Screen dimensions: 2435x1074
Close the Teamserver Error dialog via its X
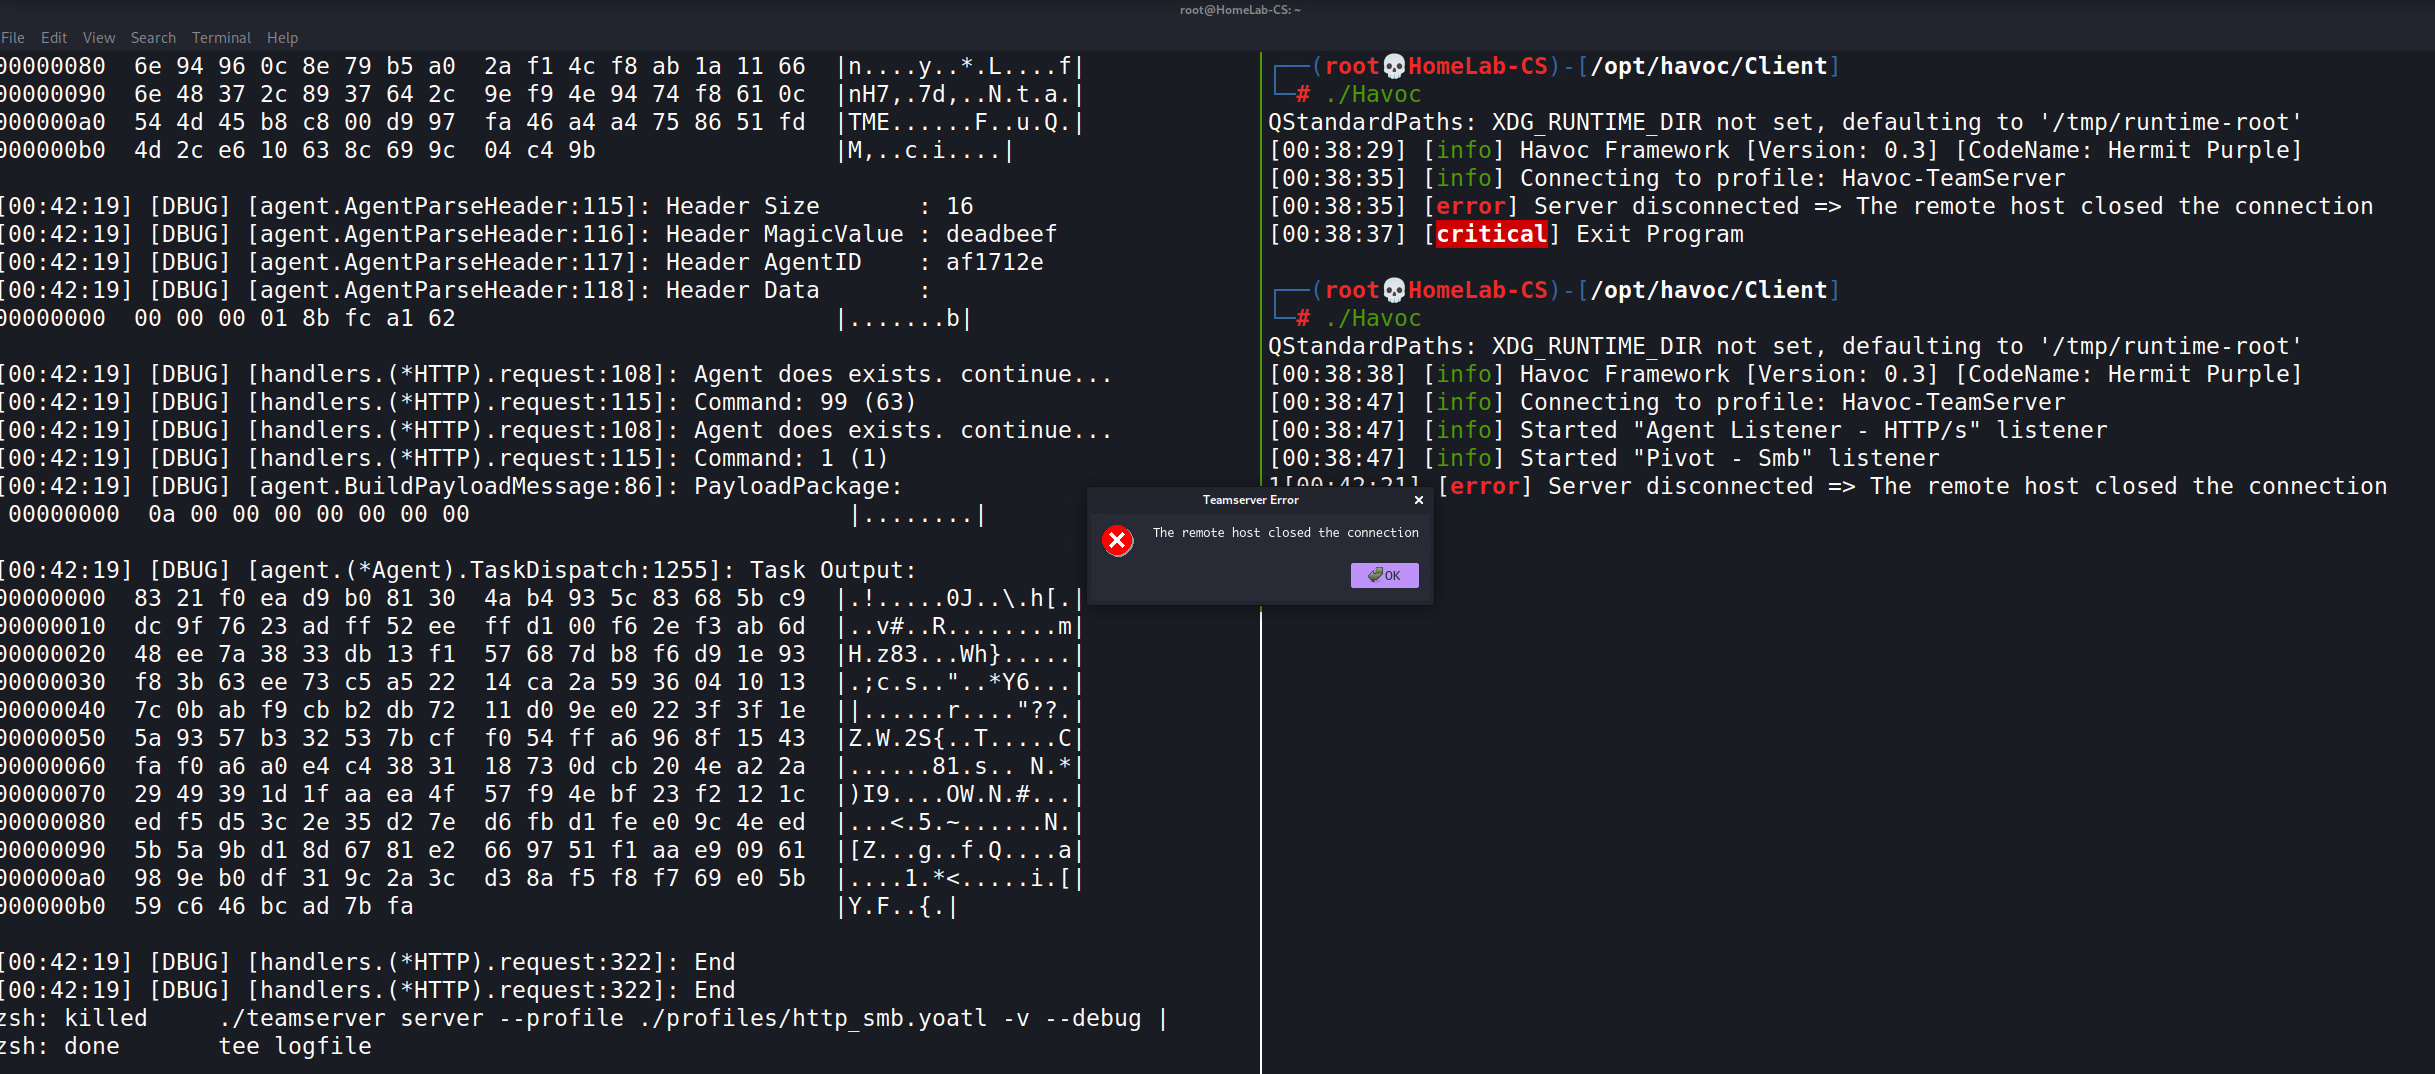click(x=1419, y=500)
